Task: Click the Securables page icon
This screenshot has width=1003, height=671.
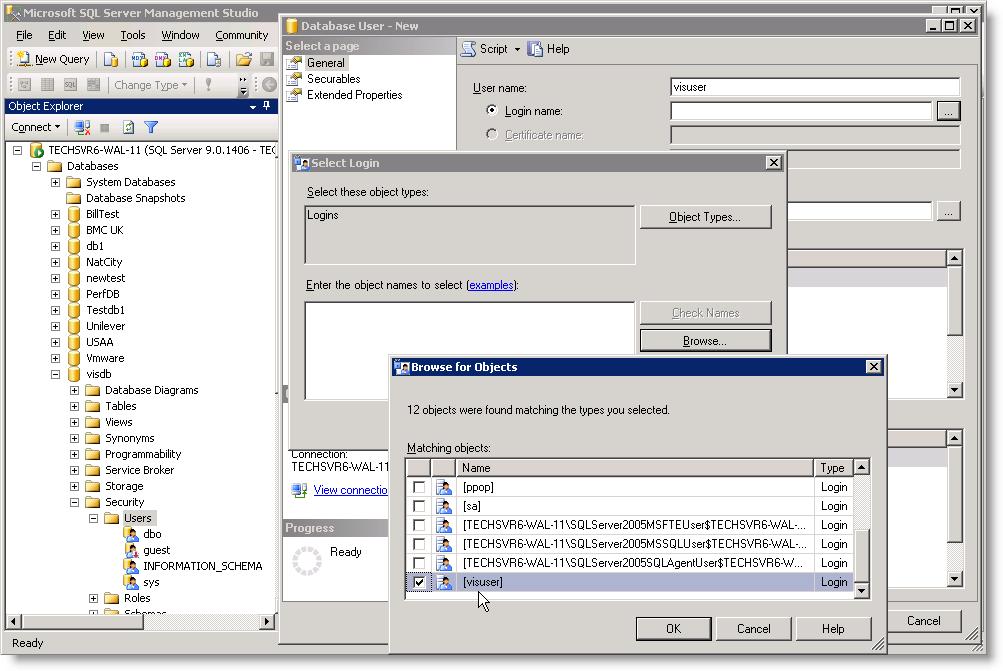Action: 294,79
